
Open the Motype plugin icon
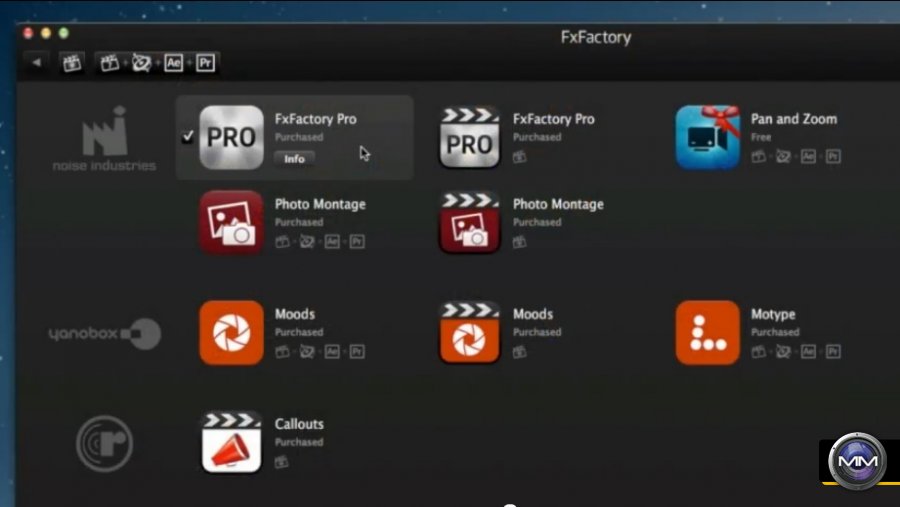pyautogui.click(x=708, y=332)
